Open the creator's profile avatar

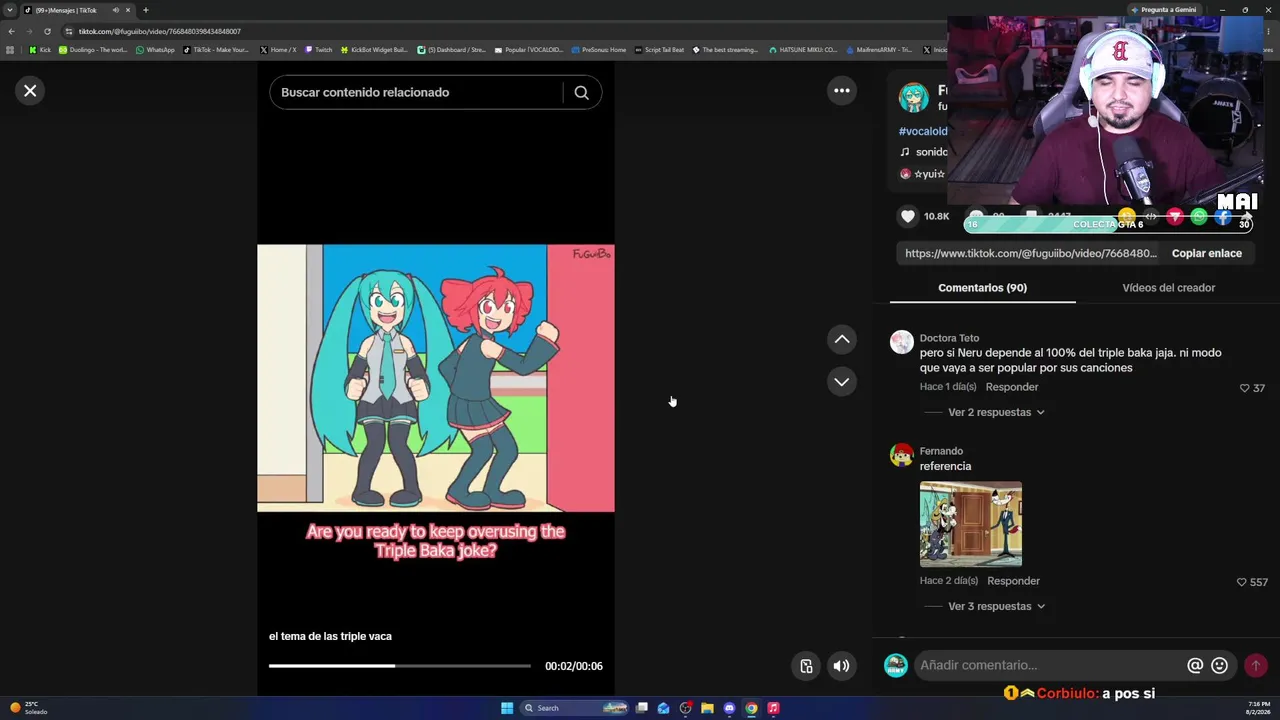pos(913,97)
